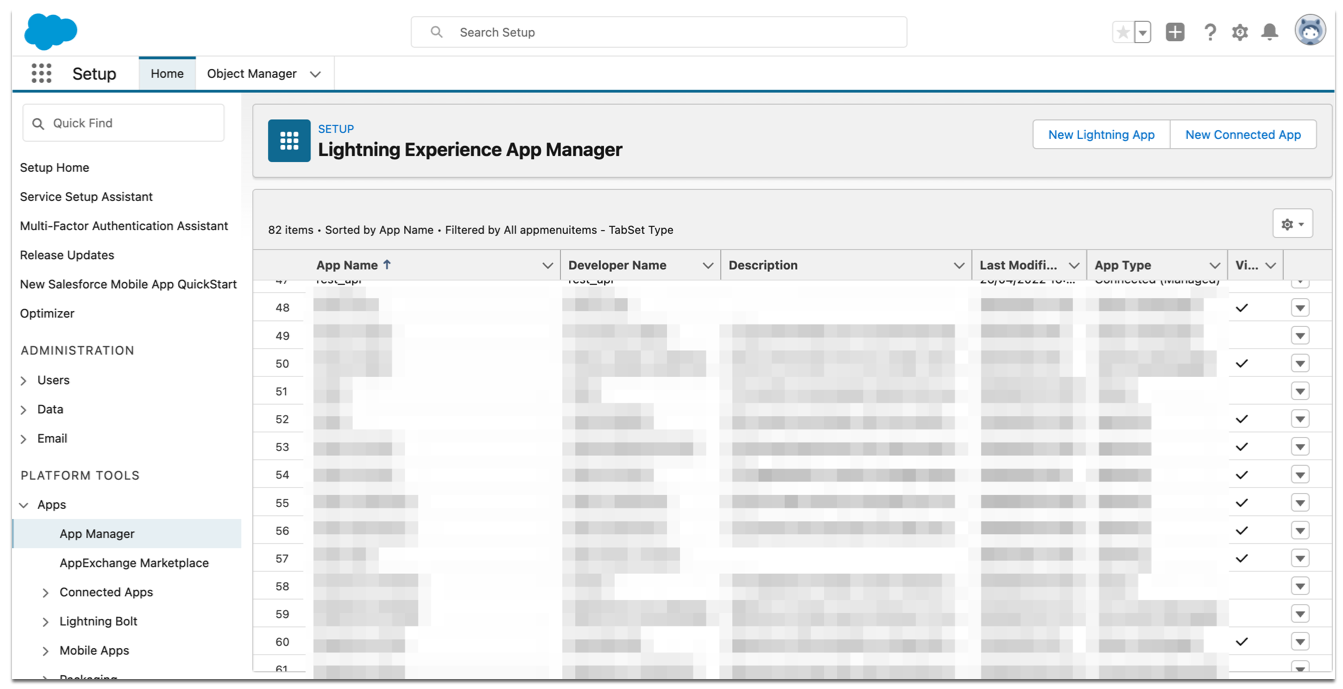This screenshot has height=689, width=1343.
Task: Expand the Connected Apps node
Action: click(x=45, y=593)
